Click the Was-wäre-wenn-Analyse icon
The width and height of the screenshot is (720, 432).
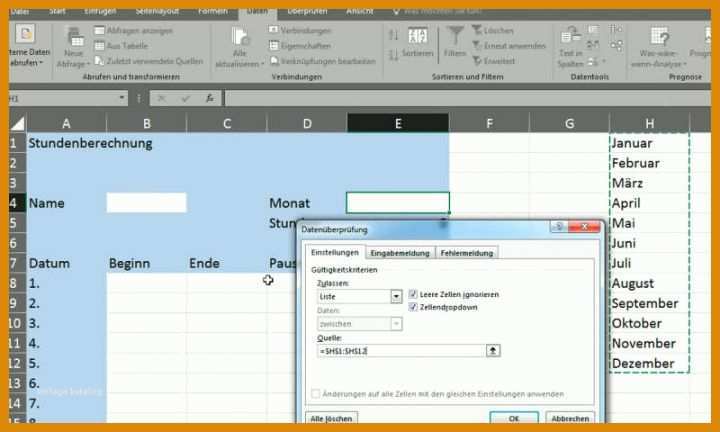point(659,36)
